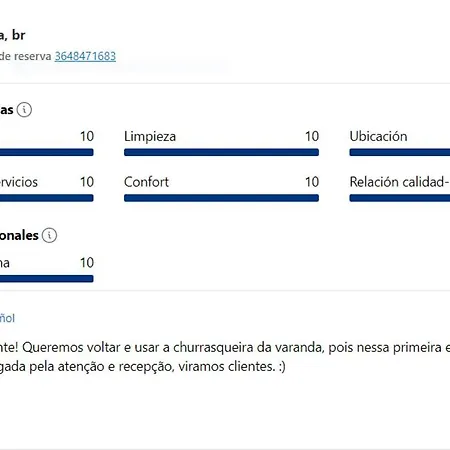Screen dimensions: 450x450
Task: Click the Limpieza rating bar
Action: pos(221,152)
